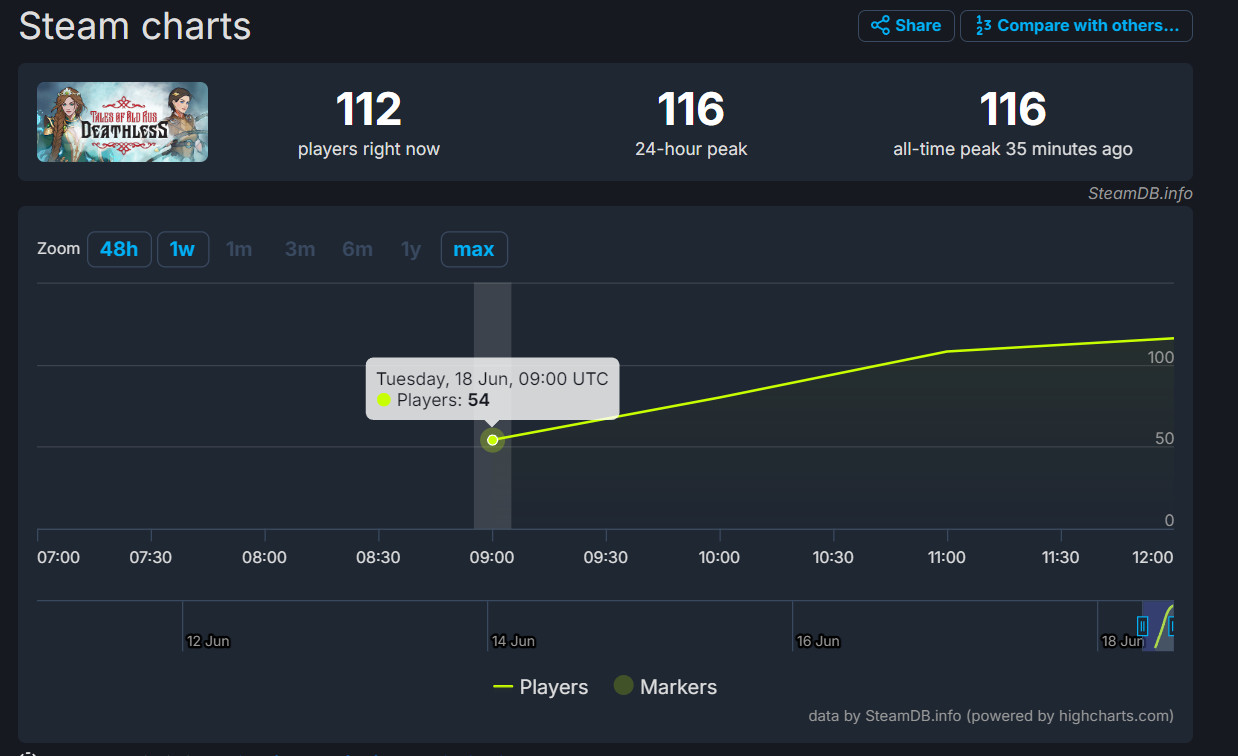Click the navigator timeline near 14 Jun

(x=513, y=627)
